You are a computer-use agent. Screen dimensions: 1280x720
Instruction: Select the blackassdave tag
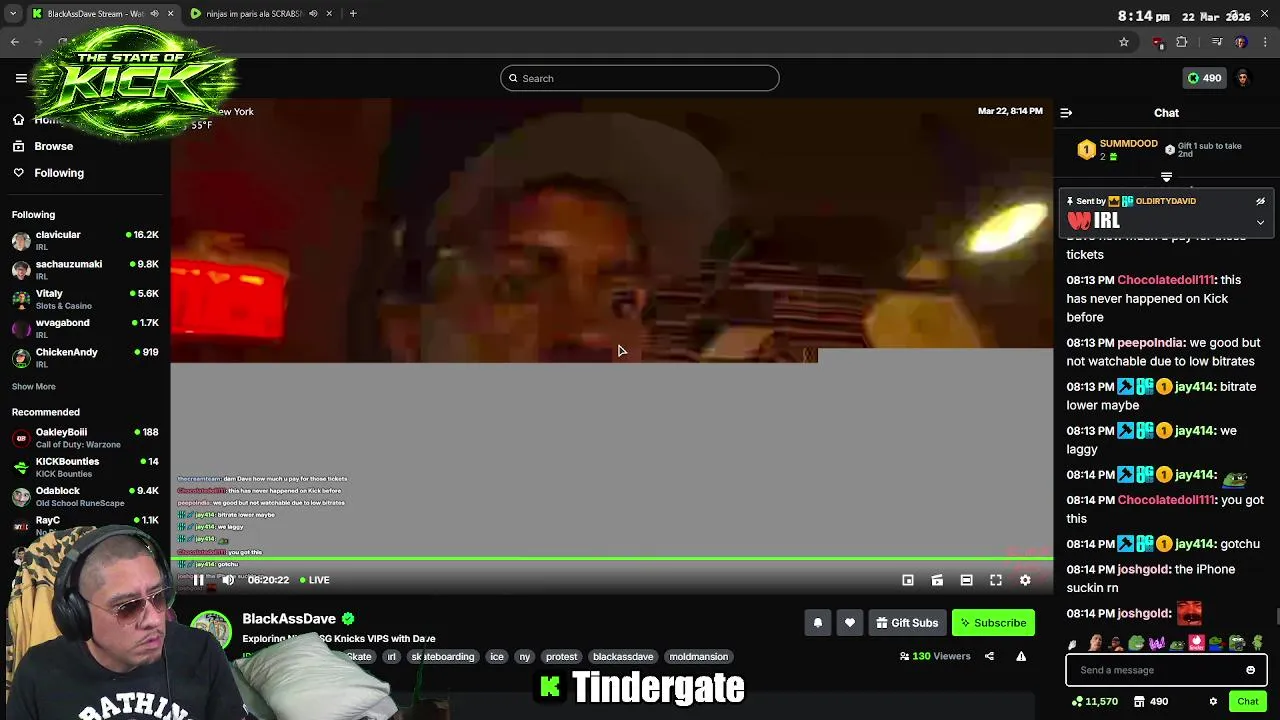tap(623, 657)
